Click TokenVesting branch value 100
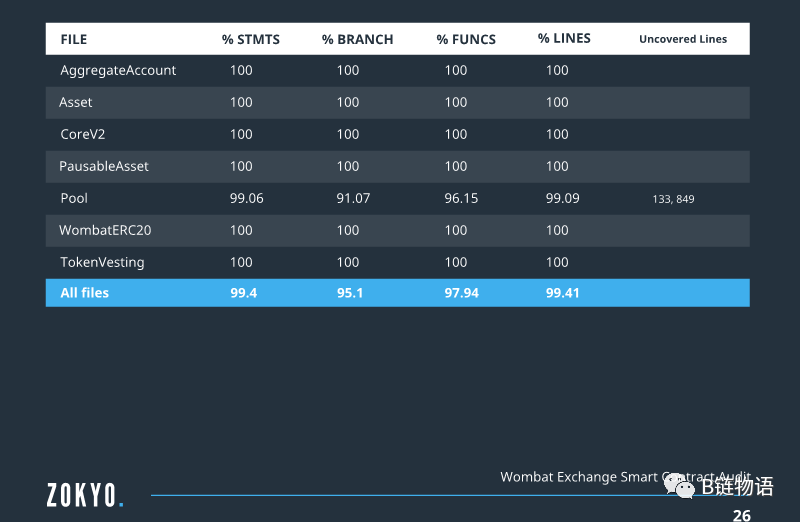The height and width of the screenshot is (522, 800). point(347,262)
